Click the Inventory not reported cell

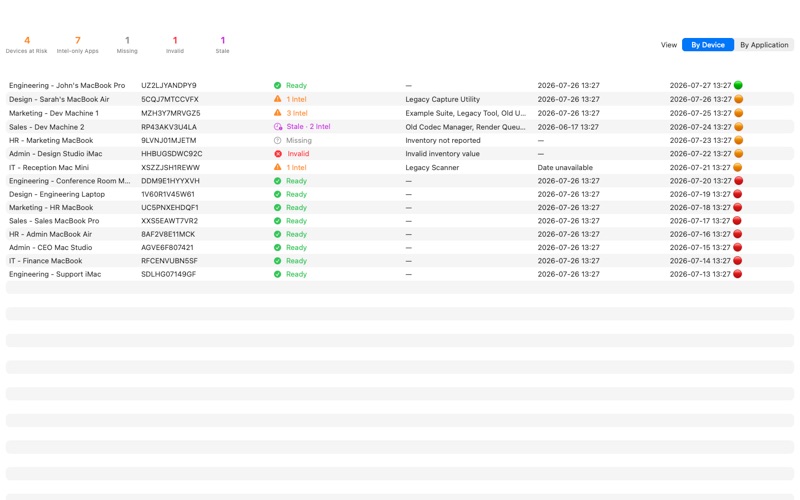(443, 140)
